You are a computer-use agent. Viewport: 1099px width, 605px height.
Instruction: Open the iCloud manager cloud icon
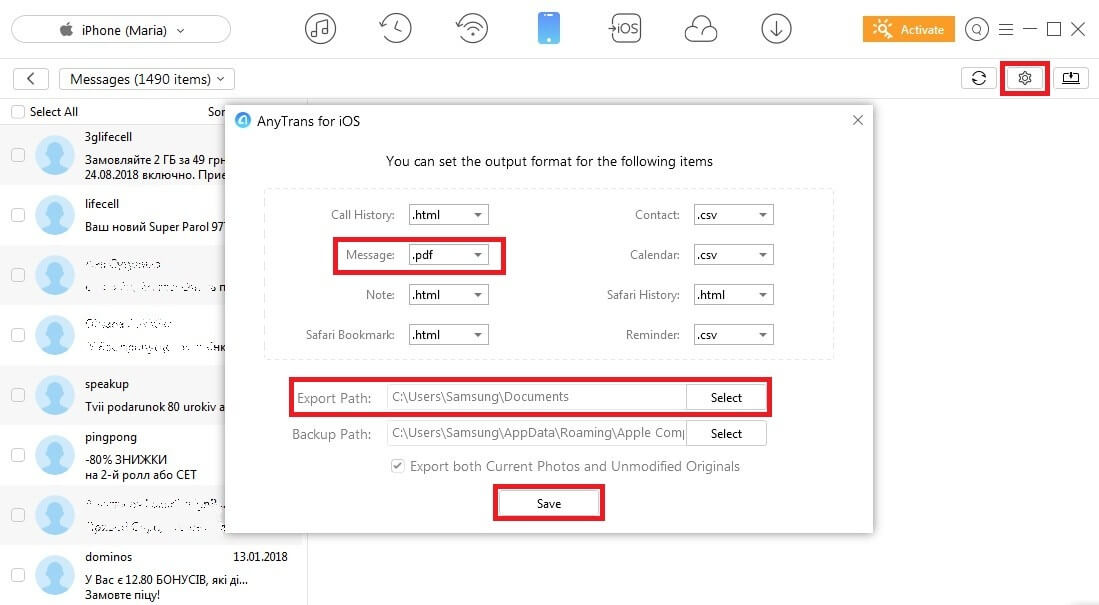pyautogui.click(x=700, y=29)
